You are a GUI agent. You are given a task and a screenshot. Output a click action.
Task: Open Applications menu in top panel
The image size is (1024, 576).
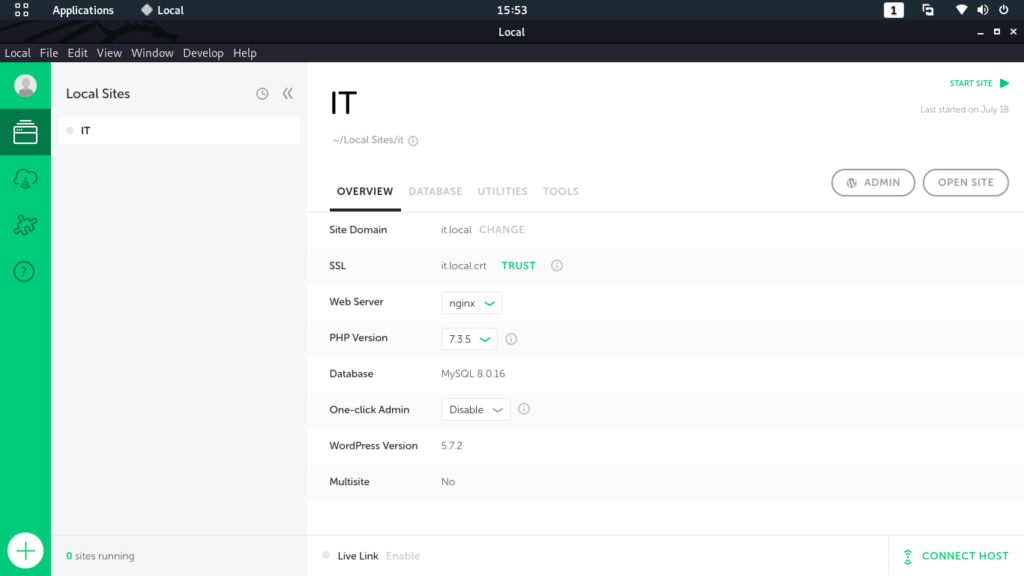pyautogui.click(x=83, y=10)
